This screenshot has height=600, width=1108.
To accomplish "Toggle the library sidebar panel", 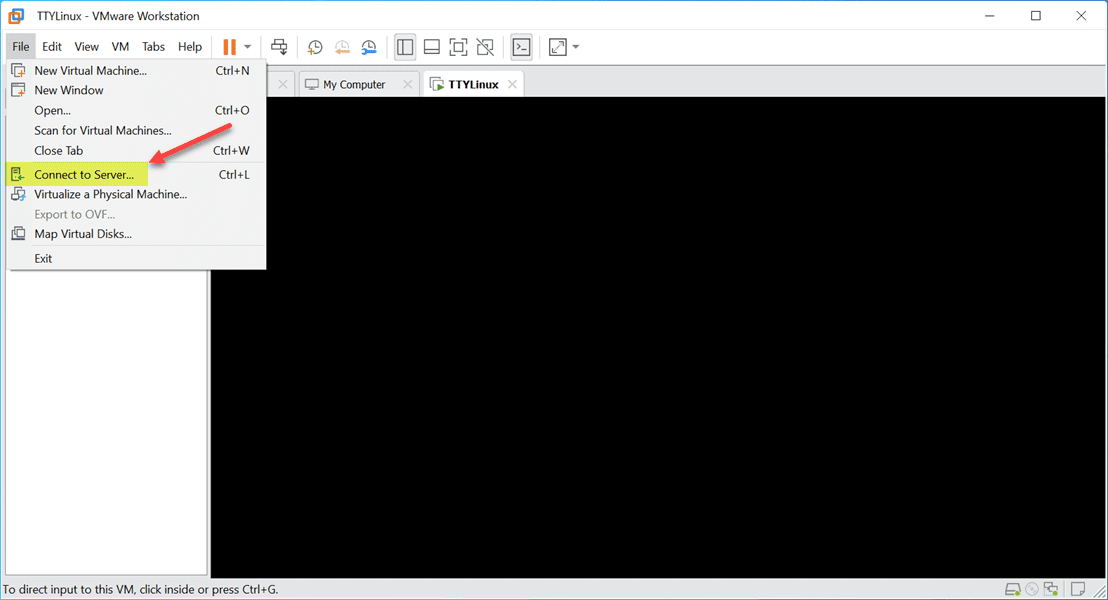I will pos(405,47).
